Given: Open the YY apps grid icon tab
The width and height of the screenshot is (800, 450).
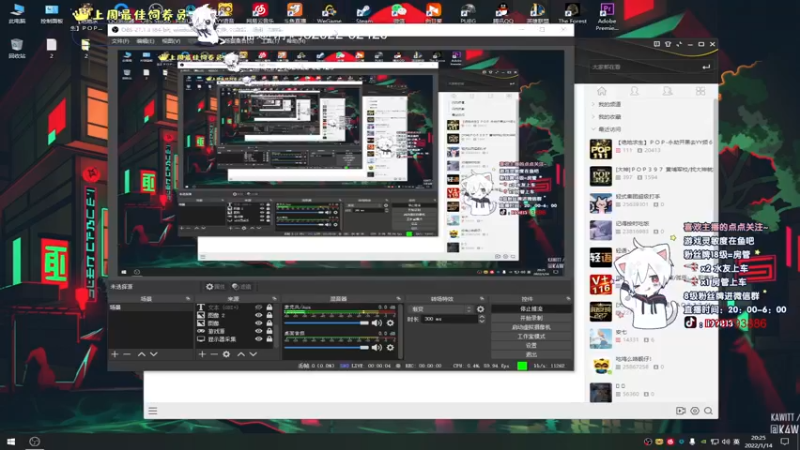Looking at the screenshot, I should [x=701, y=91].
